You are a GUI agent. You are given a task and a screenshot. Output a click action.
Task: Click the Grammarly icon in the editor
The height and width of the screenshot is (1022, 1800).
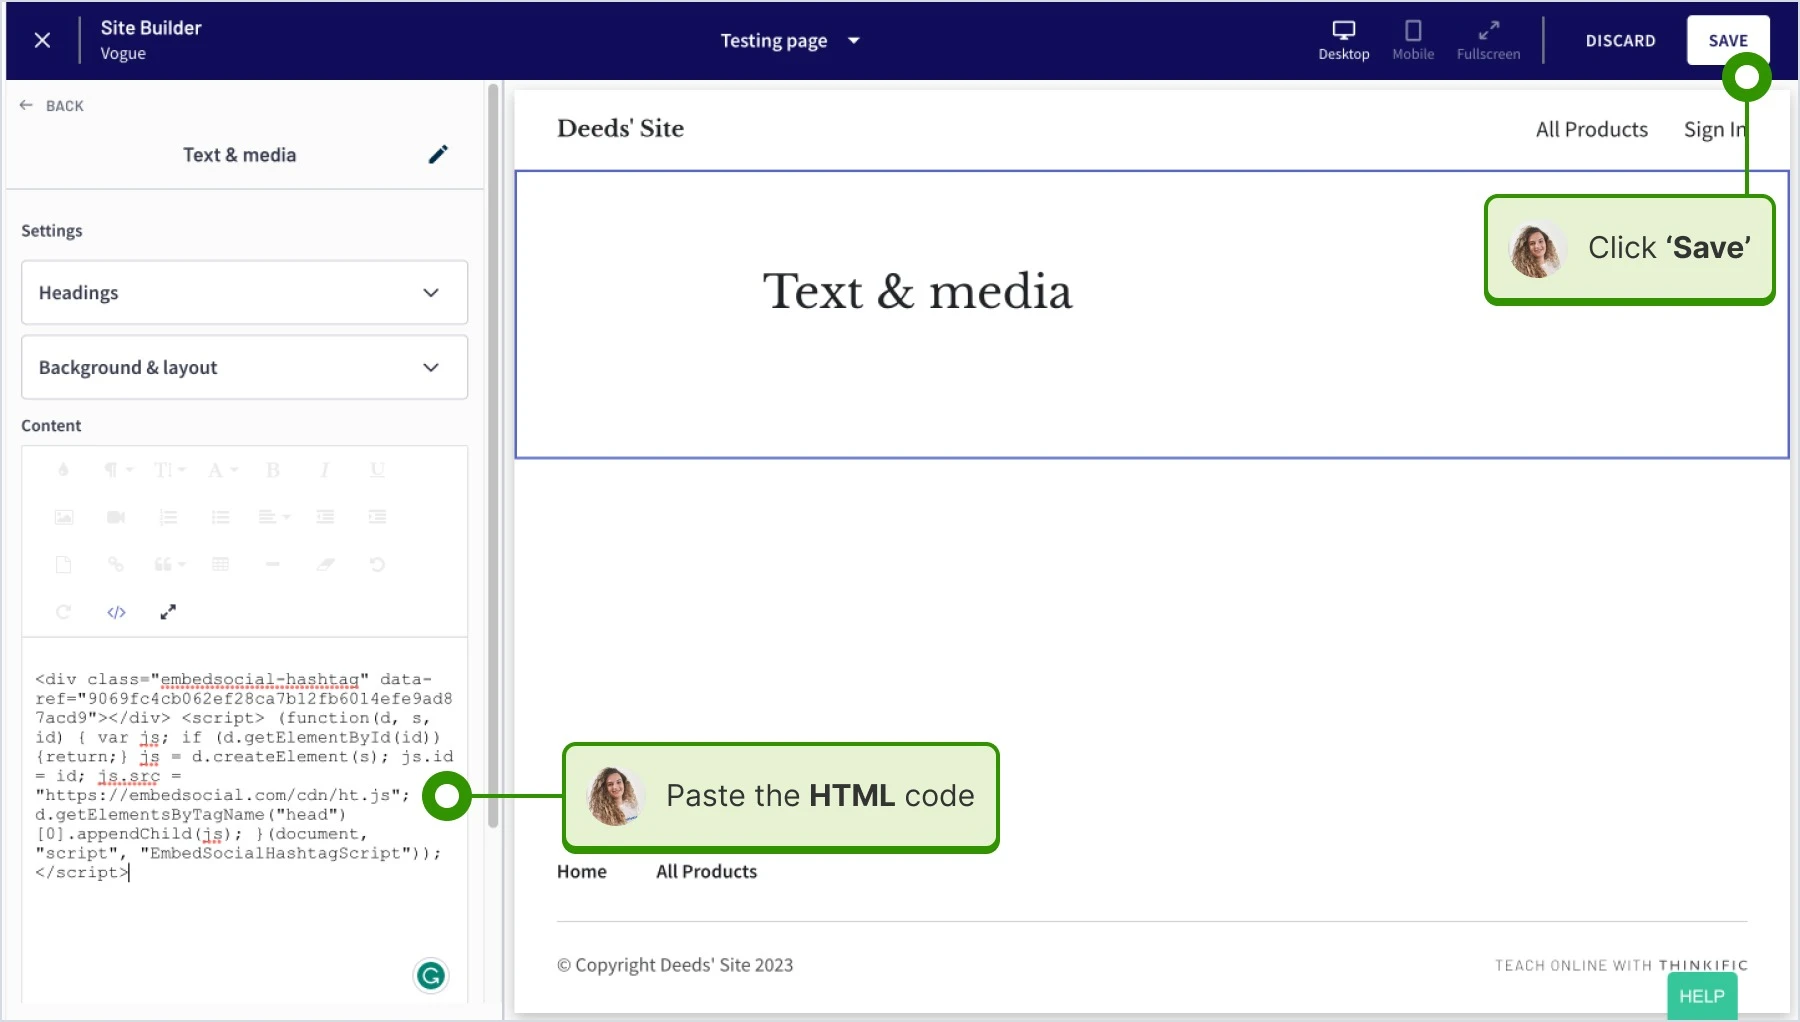[431, 976]
